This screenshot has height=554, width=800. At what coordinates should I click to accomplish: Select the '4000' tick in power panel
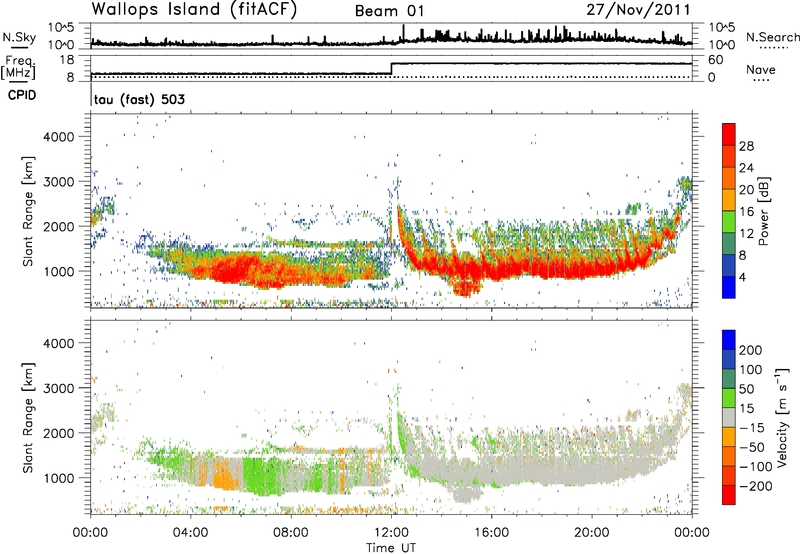[58, 137]
